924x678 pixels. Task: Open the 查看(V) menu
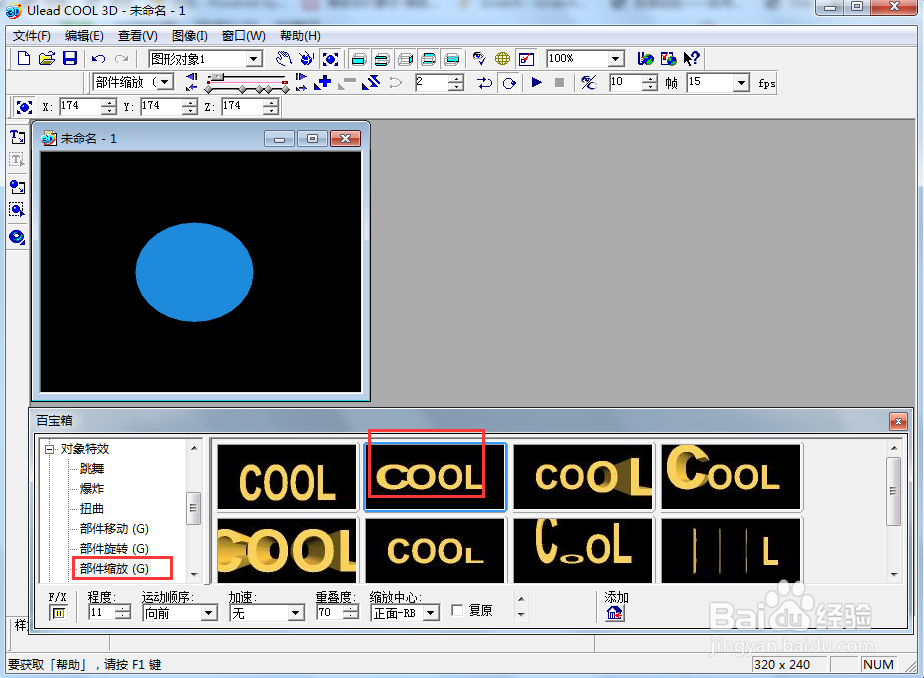click(x=137, y=36)
